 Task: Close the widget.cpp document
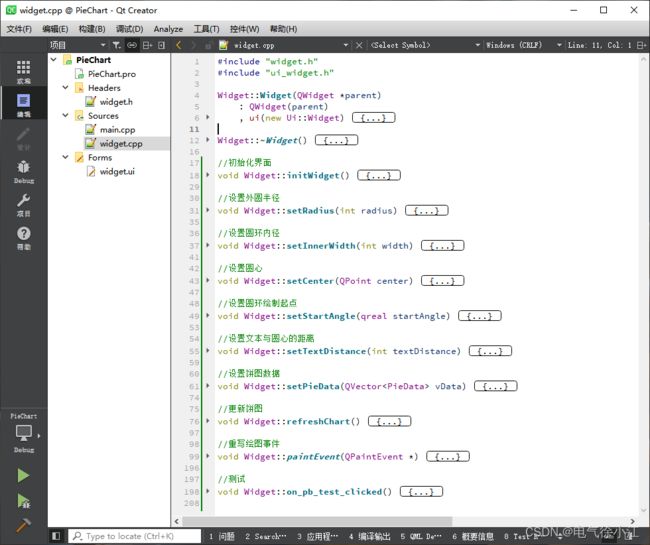click(359, 45)
